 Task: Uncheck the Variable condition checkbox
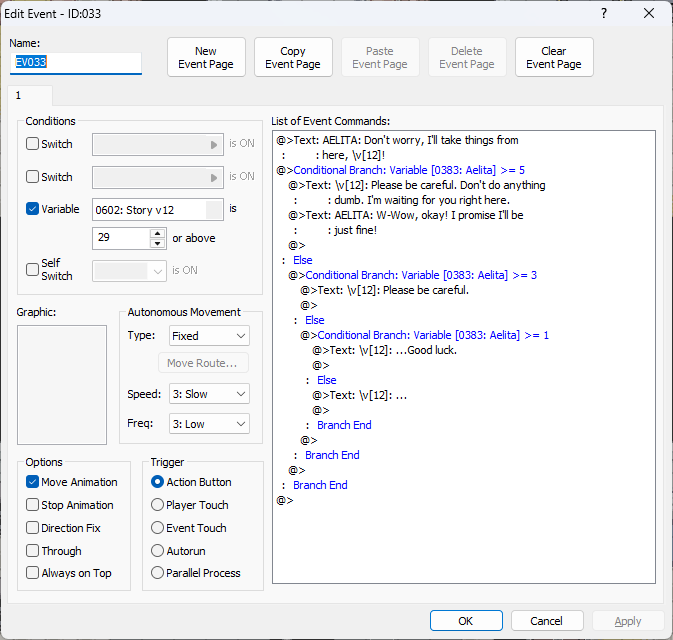point(33,209)
